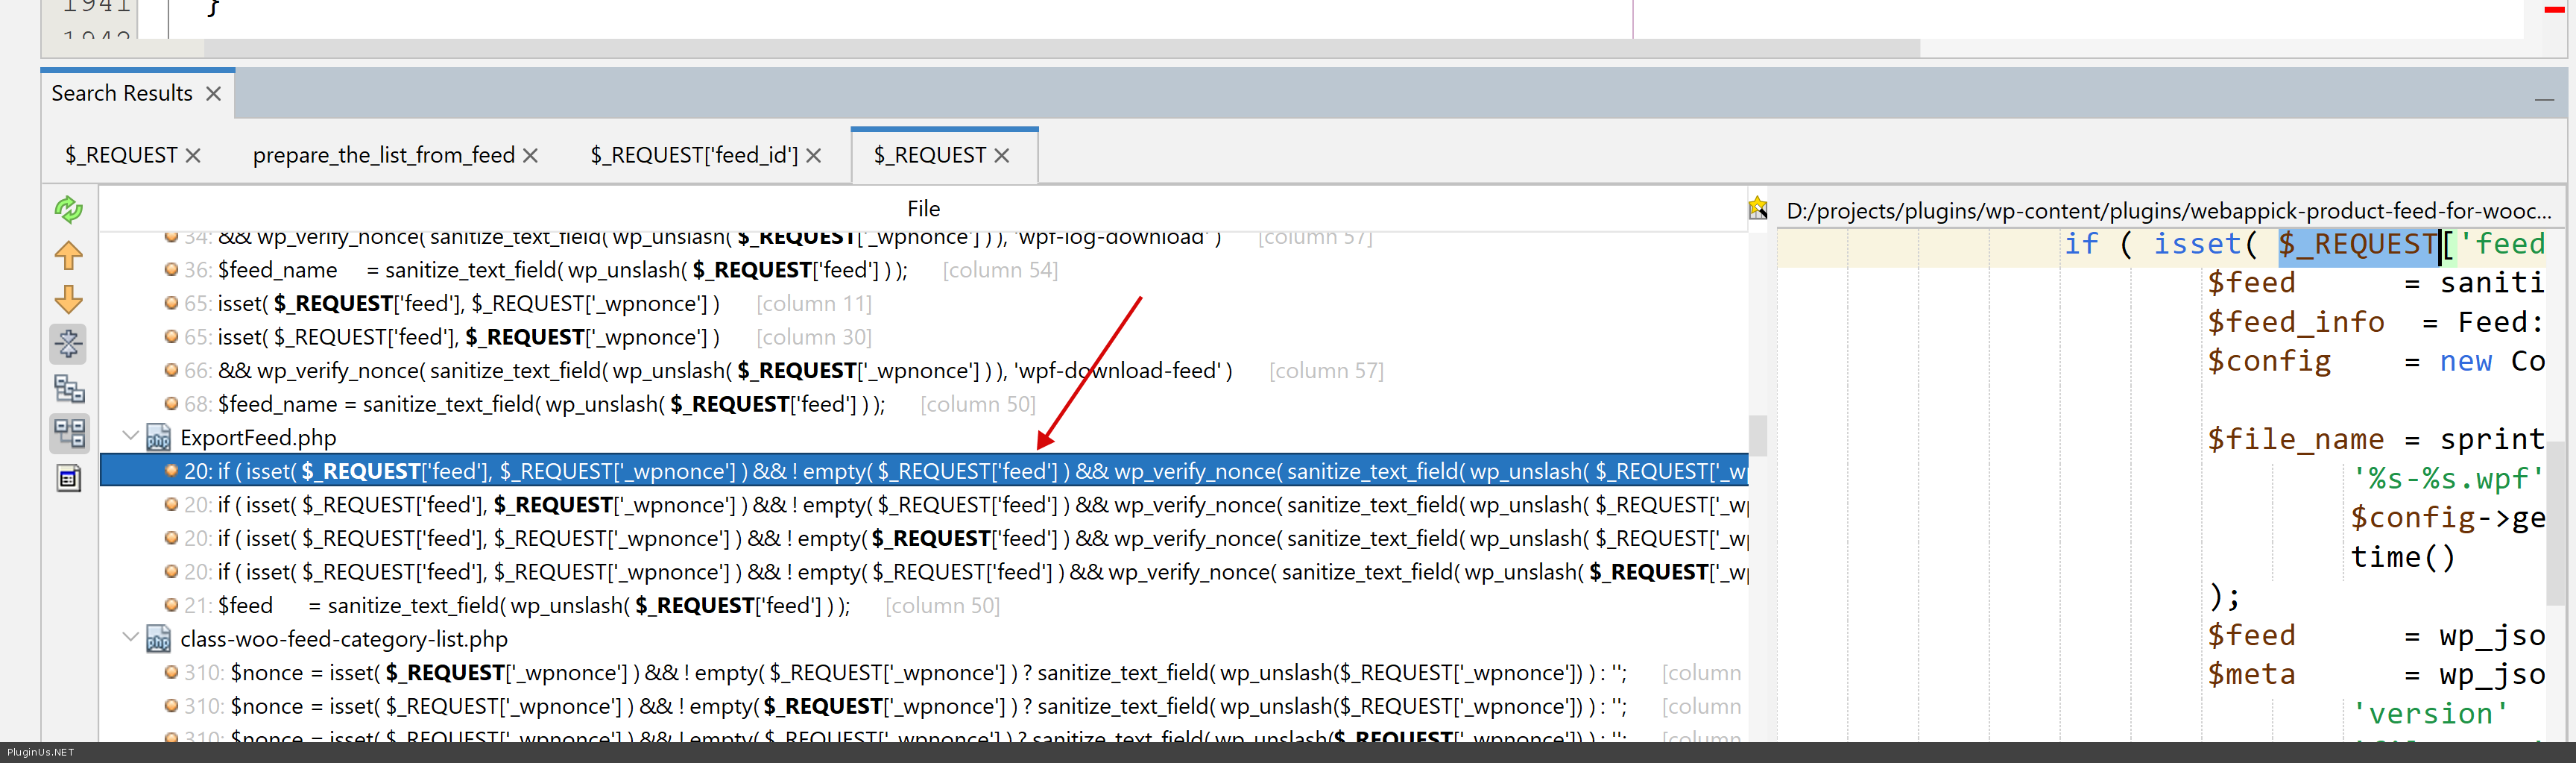Viewport: 2576px width, 763px height.
Task: Go to previous match with up arrow
Action: coord(68,255)
